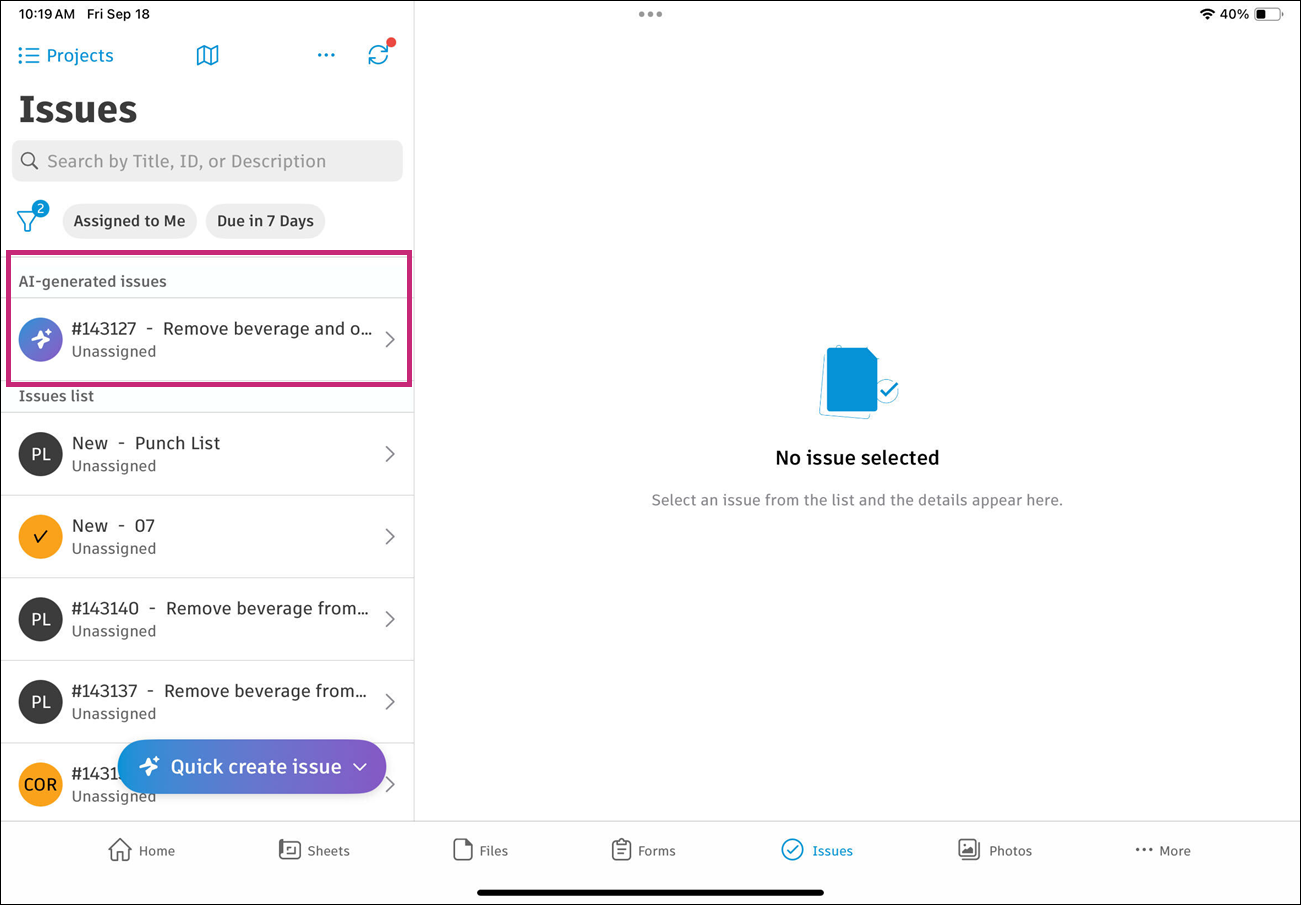This screenshot has height=905, width=1301.
Task: Tap the orange COR avatar
Action: 41,785
